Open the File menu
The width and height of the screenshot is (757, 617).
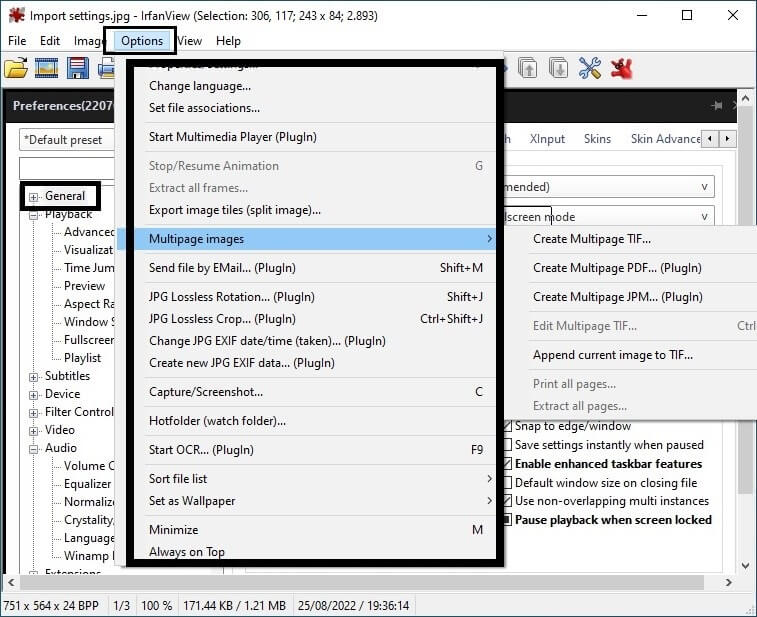point(17,41)
